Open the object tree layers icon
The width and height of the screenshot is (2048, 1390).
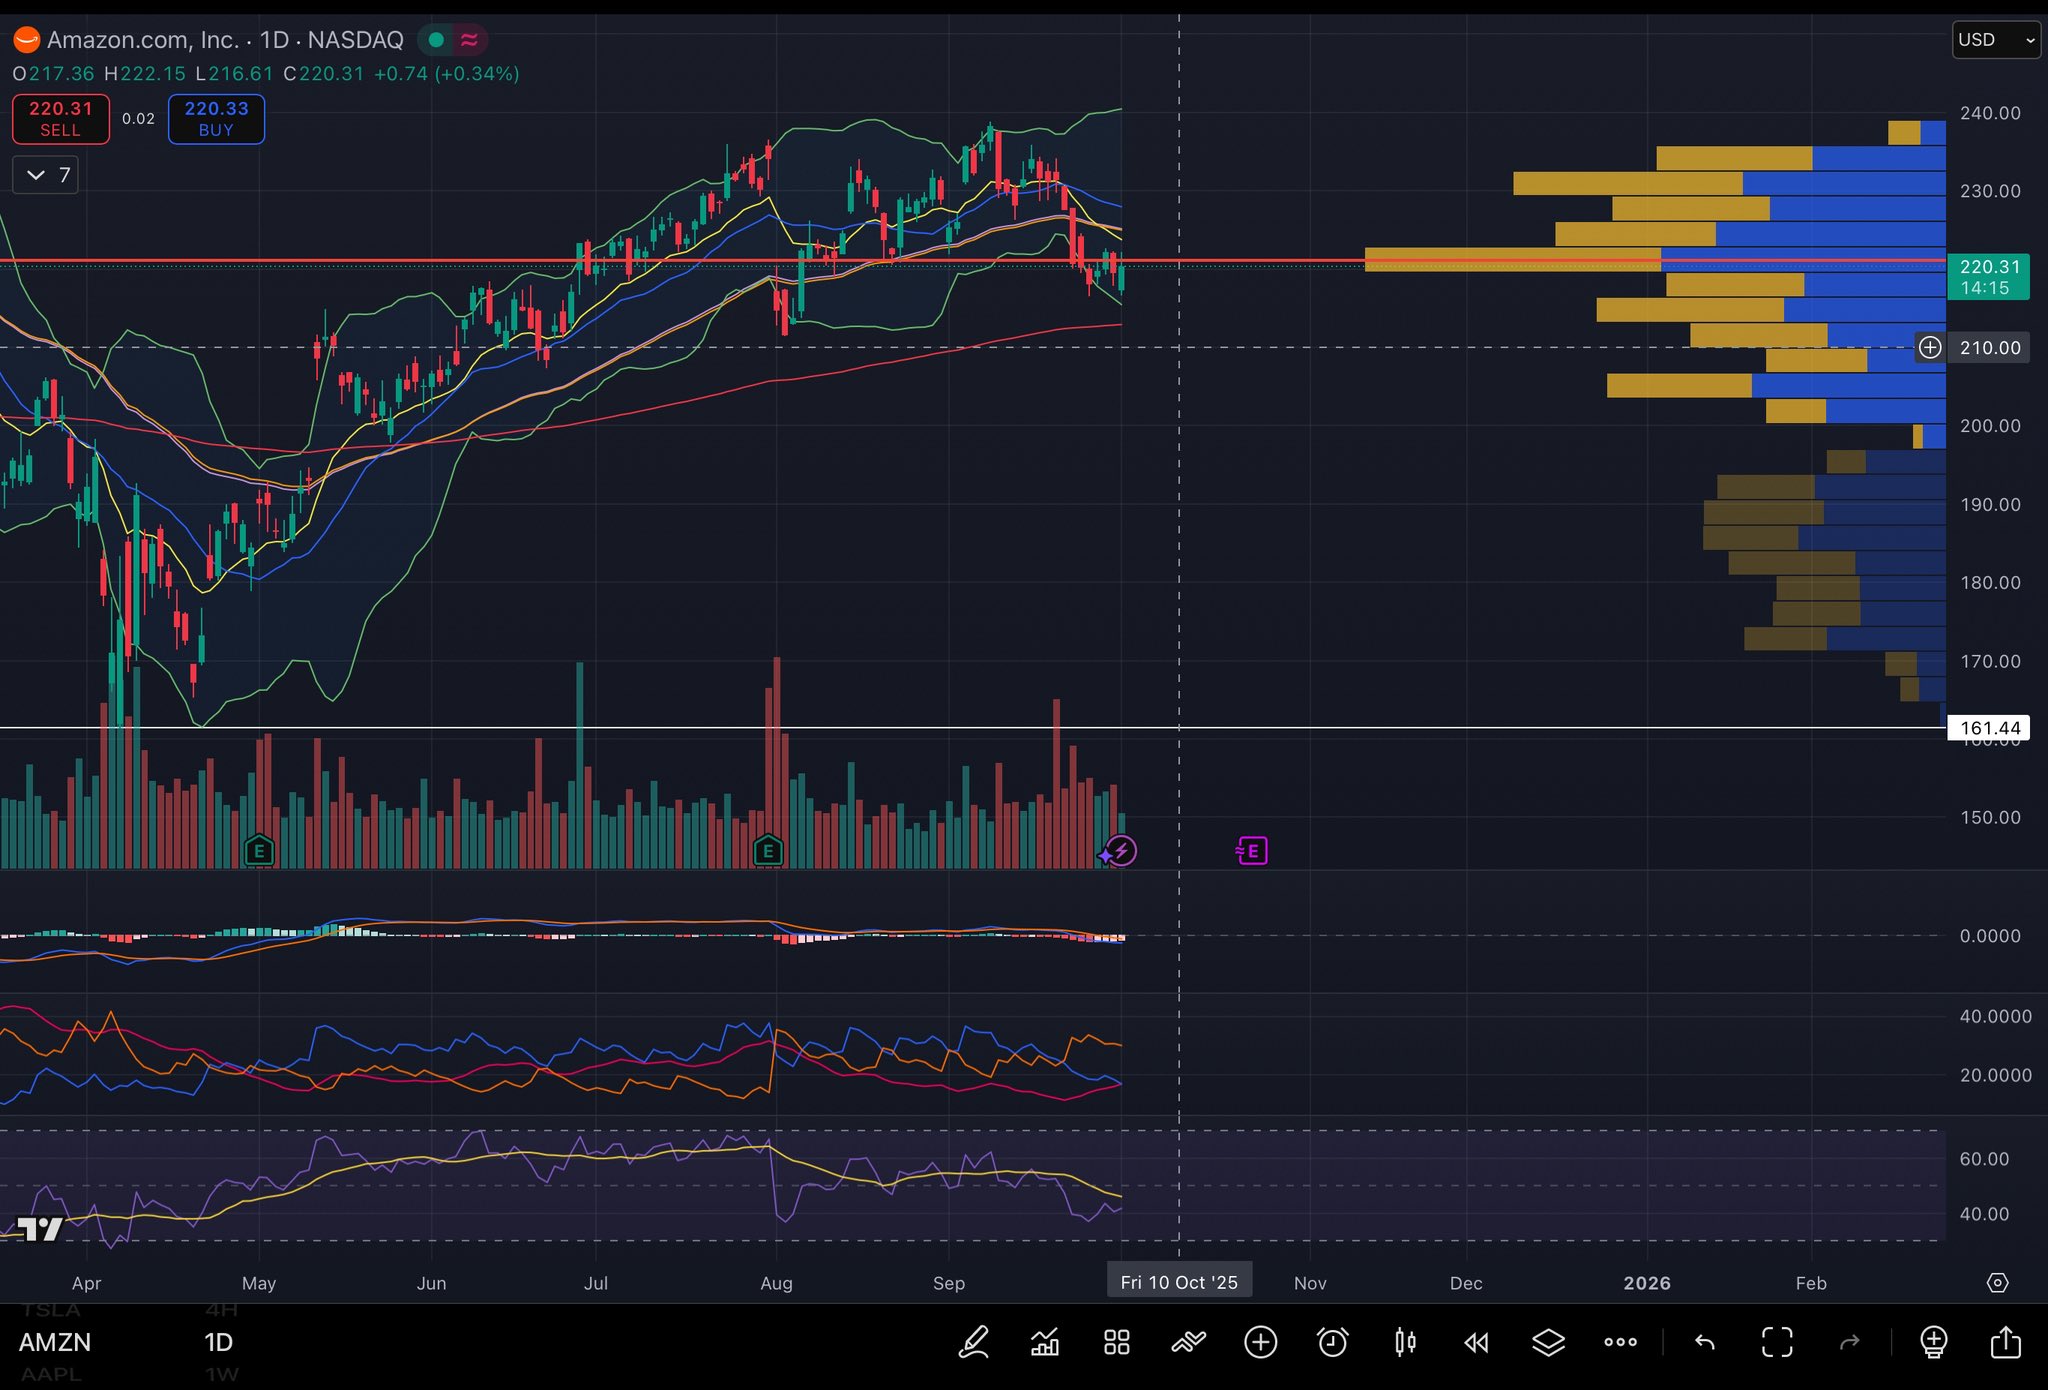(1548, 1342)
